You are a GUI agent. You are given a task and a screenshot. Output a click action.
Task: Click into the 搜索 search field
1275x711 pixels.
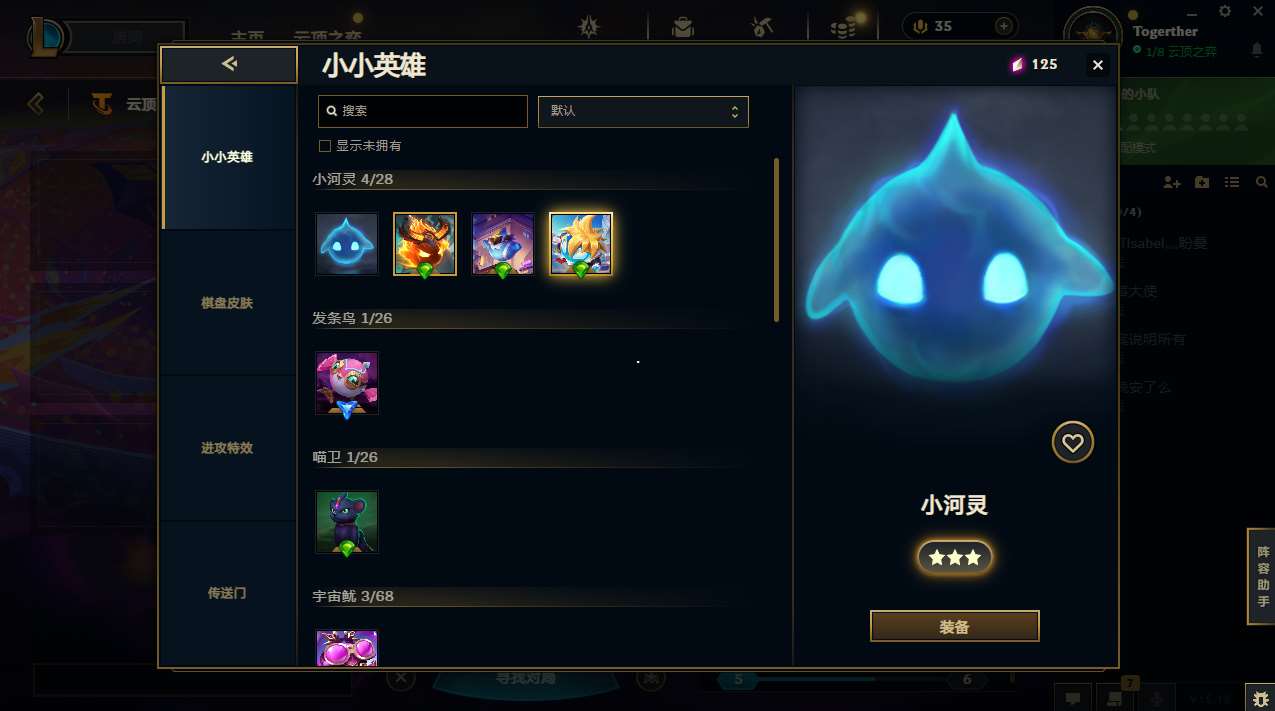pyautogui.click(x=423, y=111)
